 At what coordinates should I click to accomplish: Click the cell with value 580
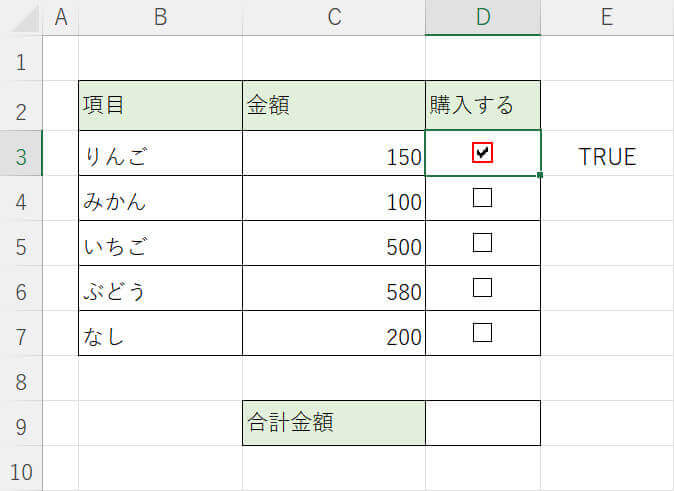point(333,290)
